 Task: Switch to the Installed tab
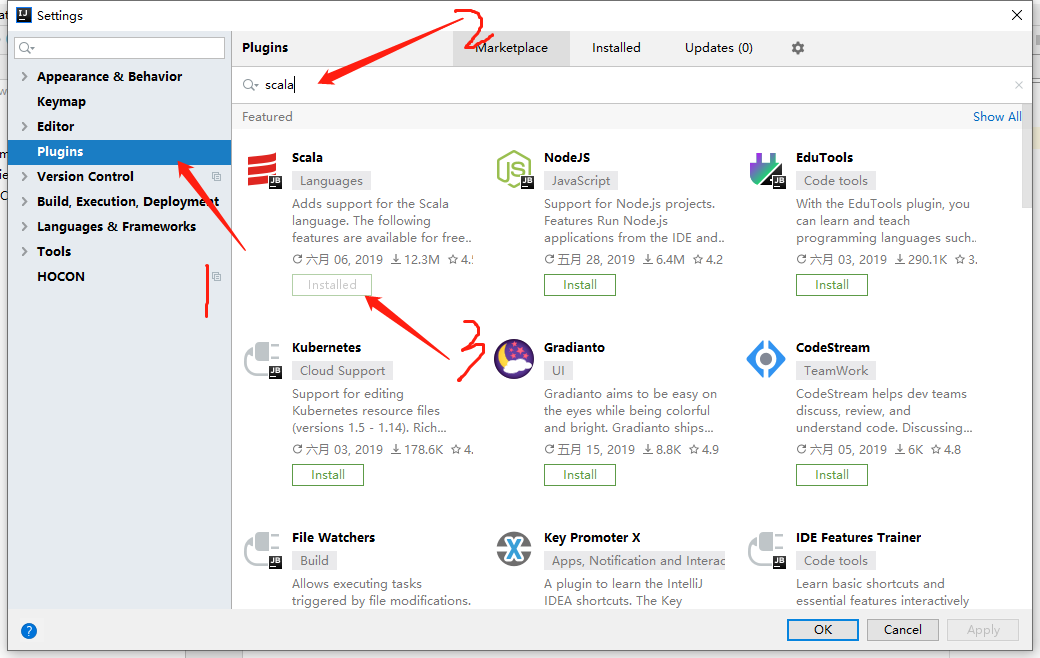(616, 48)
